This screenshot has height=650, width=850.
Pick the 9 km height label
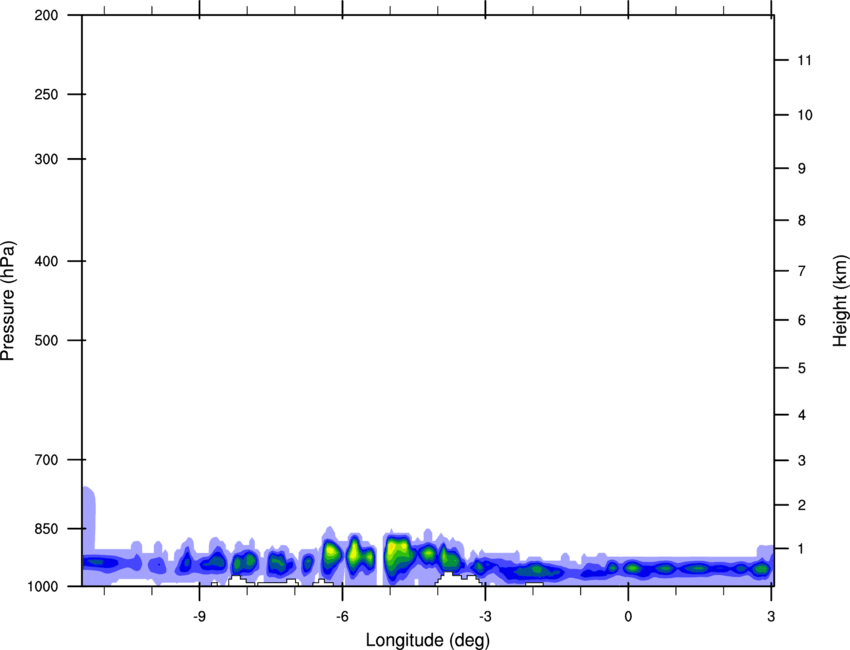(802, 169)
